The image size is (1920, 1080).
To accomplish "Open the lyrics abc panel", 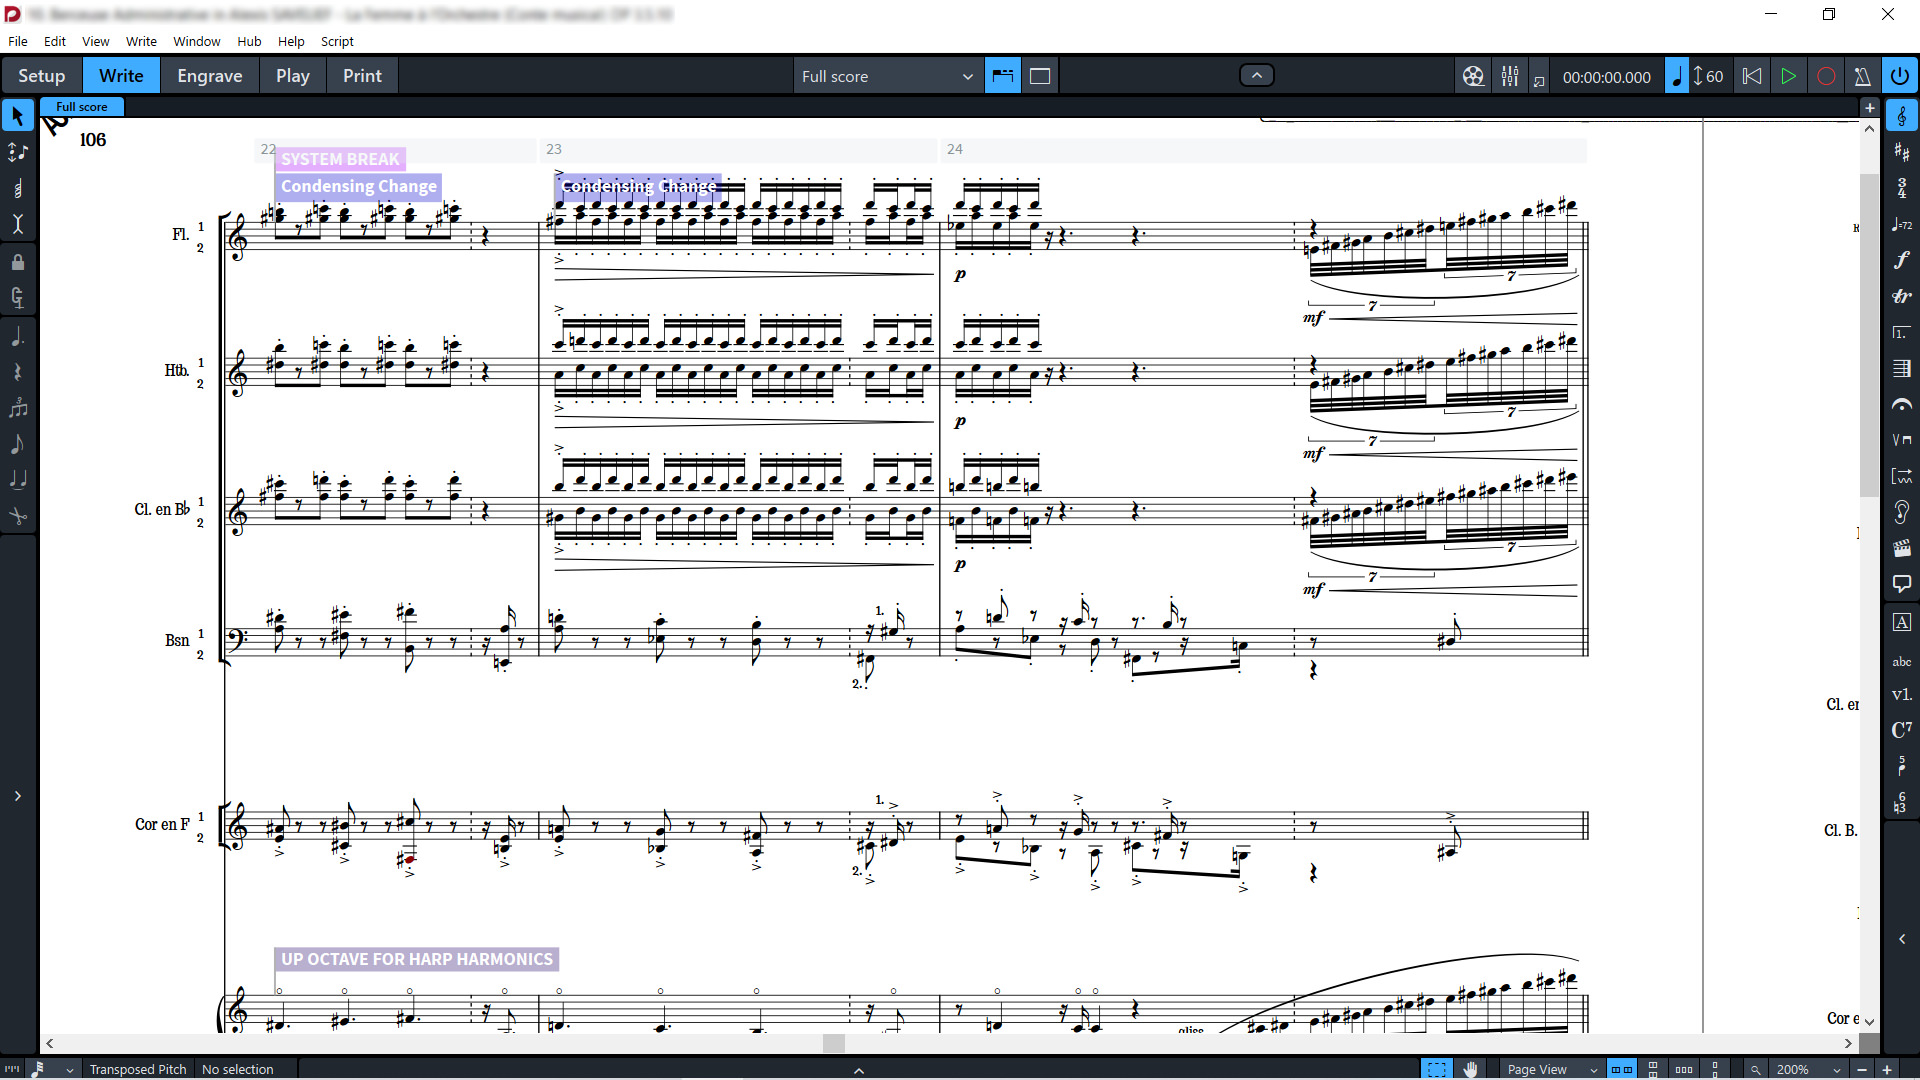I will click(1901, 660).
